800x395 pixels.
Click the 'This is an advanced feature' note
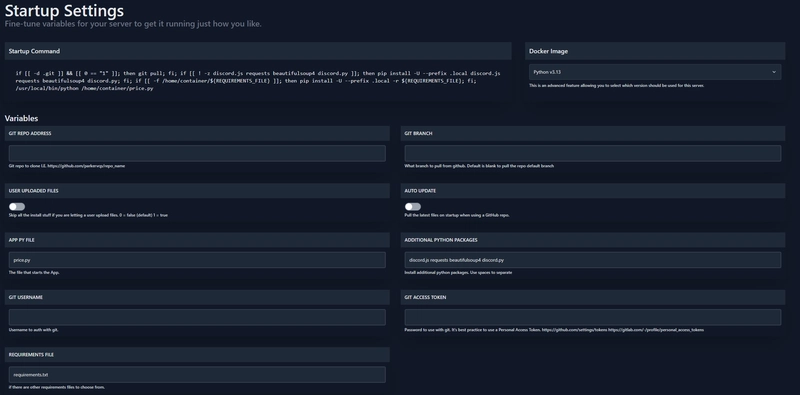617,86
